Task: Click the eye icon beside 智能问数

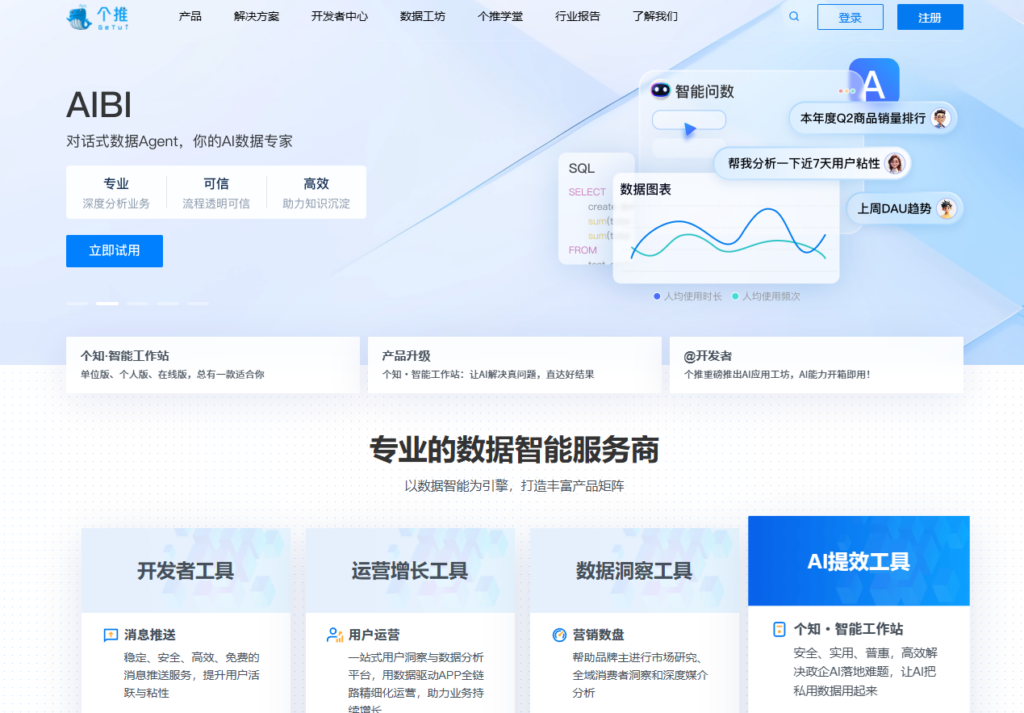Action: point(660,90)
